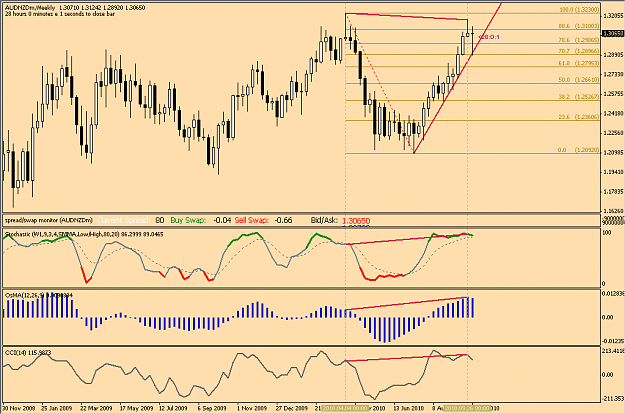The image size is (625, 414).
Task: Click the 22 Mar 2009 date label
Action: pyautogui.click(x=96, y=408)
